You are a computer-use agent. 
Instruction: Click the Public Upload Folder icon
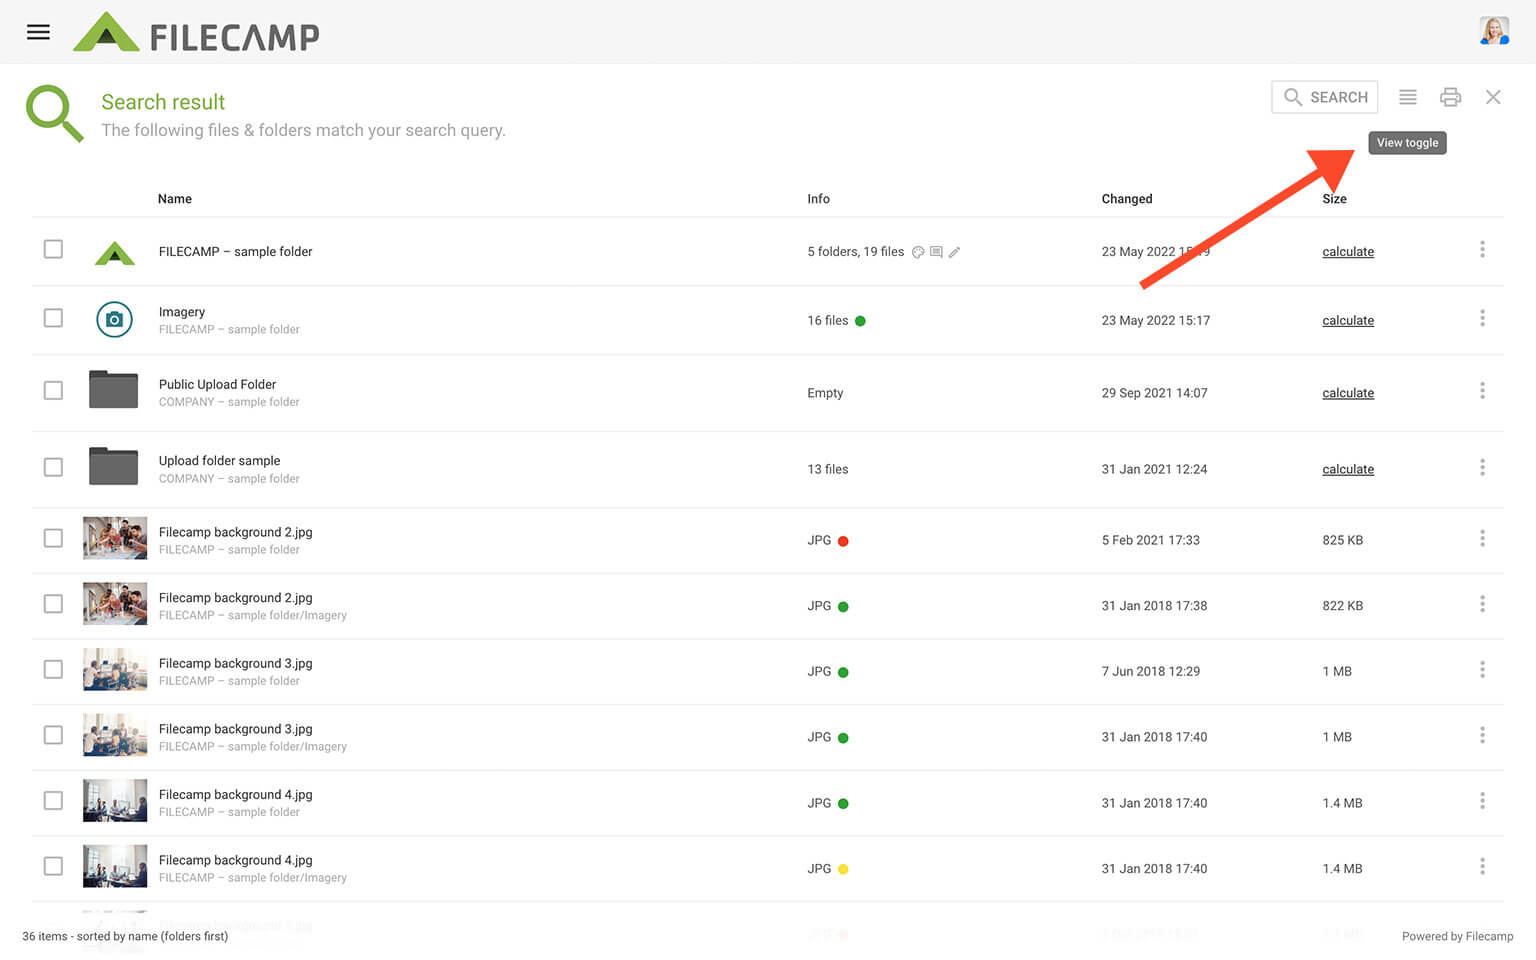[113, 389]
